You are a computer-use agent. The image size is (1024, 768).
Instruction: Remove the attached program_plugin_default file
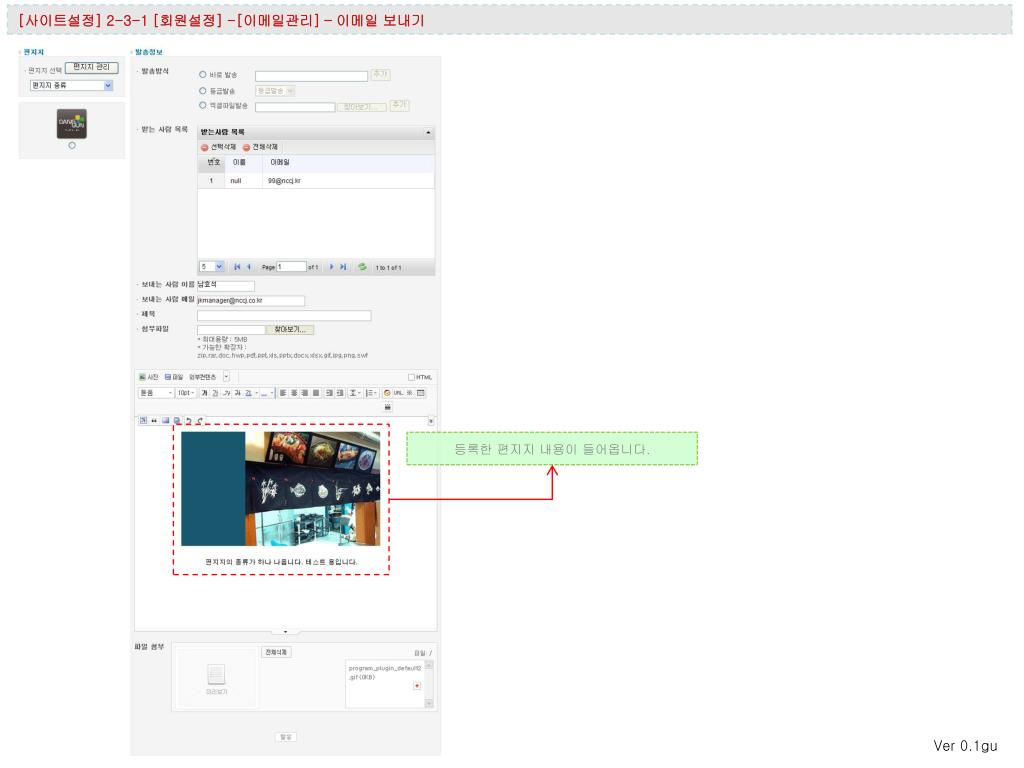pos(417,685)
